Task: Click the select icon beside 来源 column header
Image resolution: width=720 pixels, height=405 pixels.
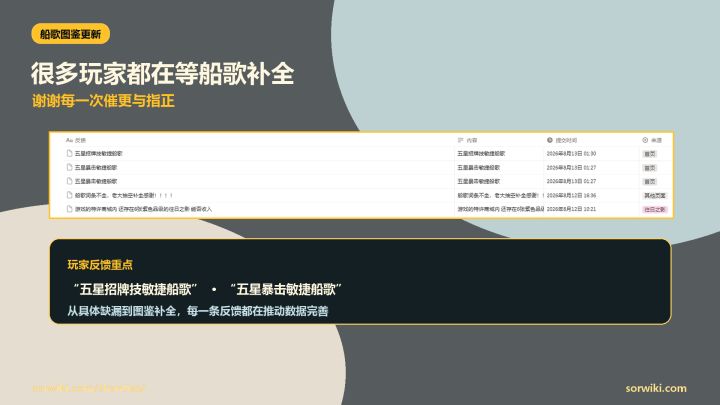Action: click(645, 140)
